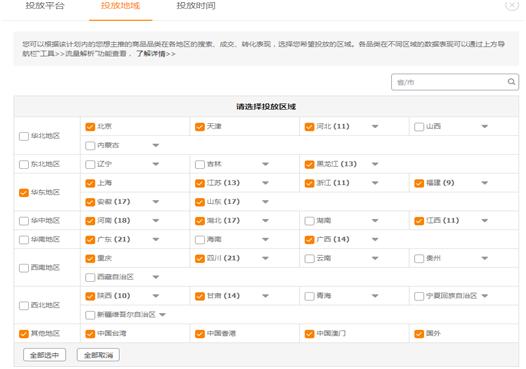This screenshot has height=369, width=526.
Task: Check the 湖南 checkbox
Action: pos(309,221)
